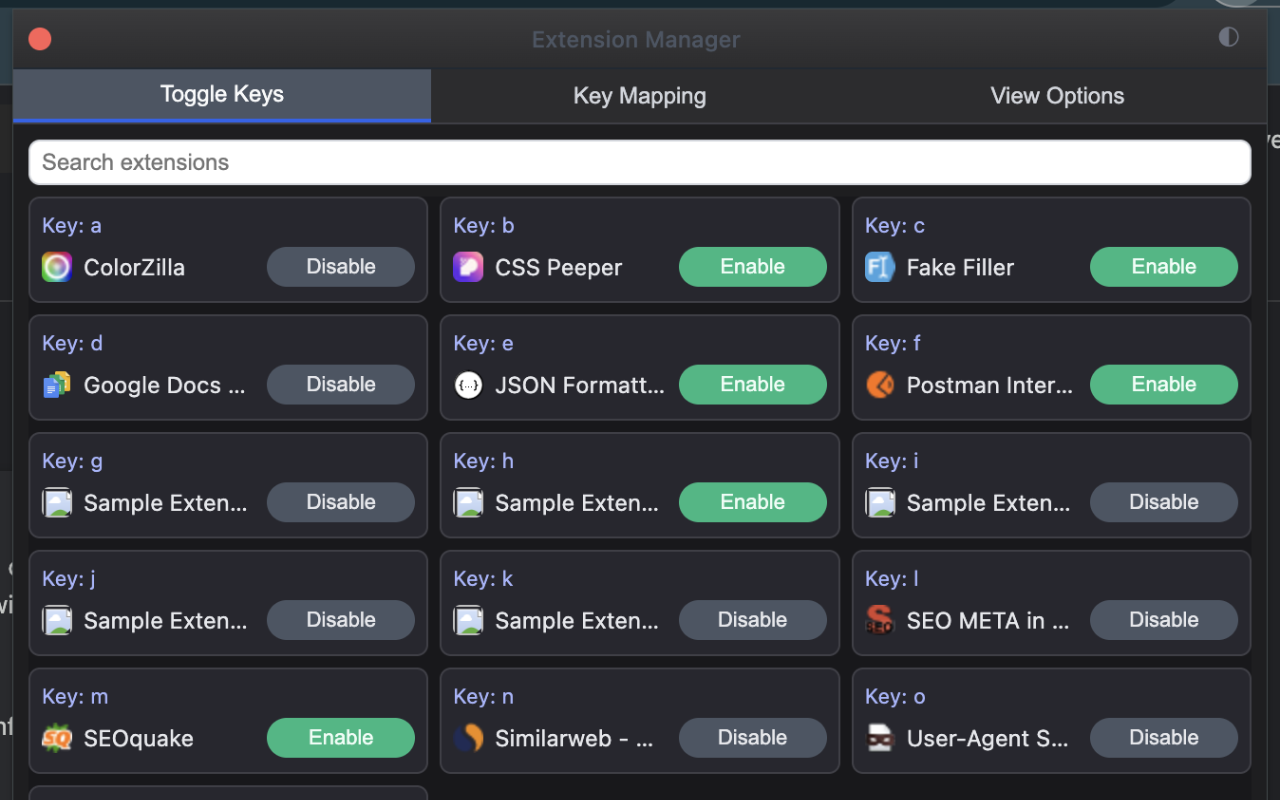
Task: Click the User-Agent Switcher extension icon
Action: [880, 738]
